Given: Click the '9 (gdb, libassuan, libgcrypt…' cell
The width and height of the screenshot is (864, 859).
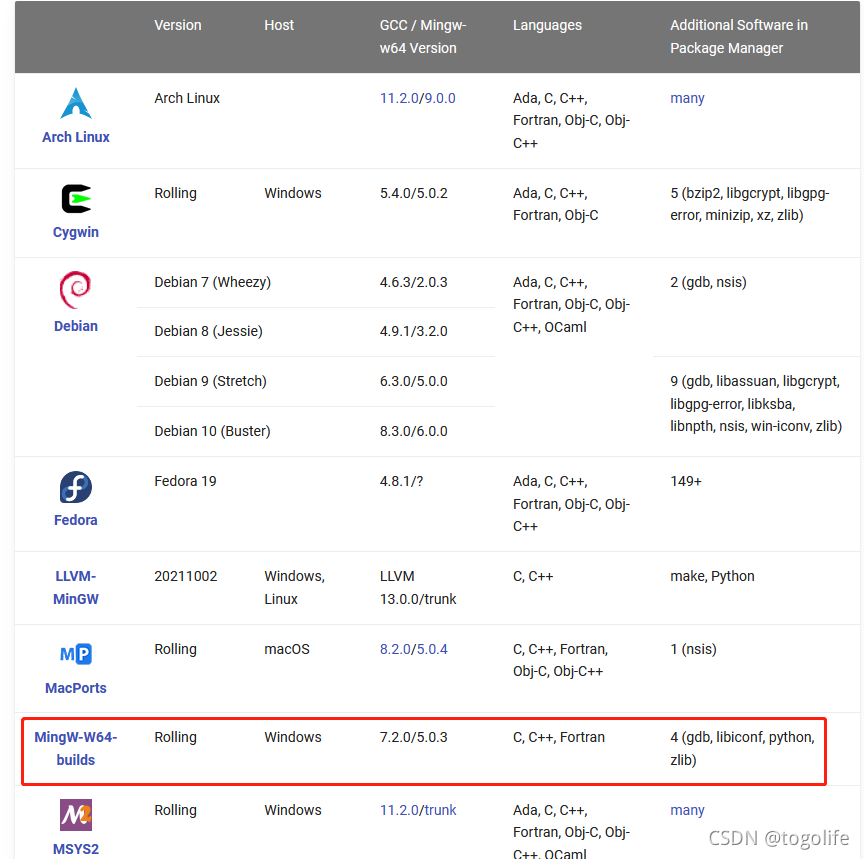Looking at the screenshot, I should [756, 404].
